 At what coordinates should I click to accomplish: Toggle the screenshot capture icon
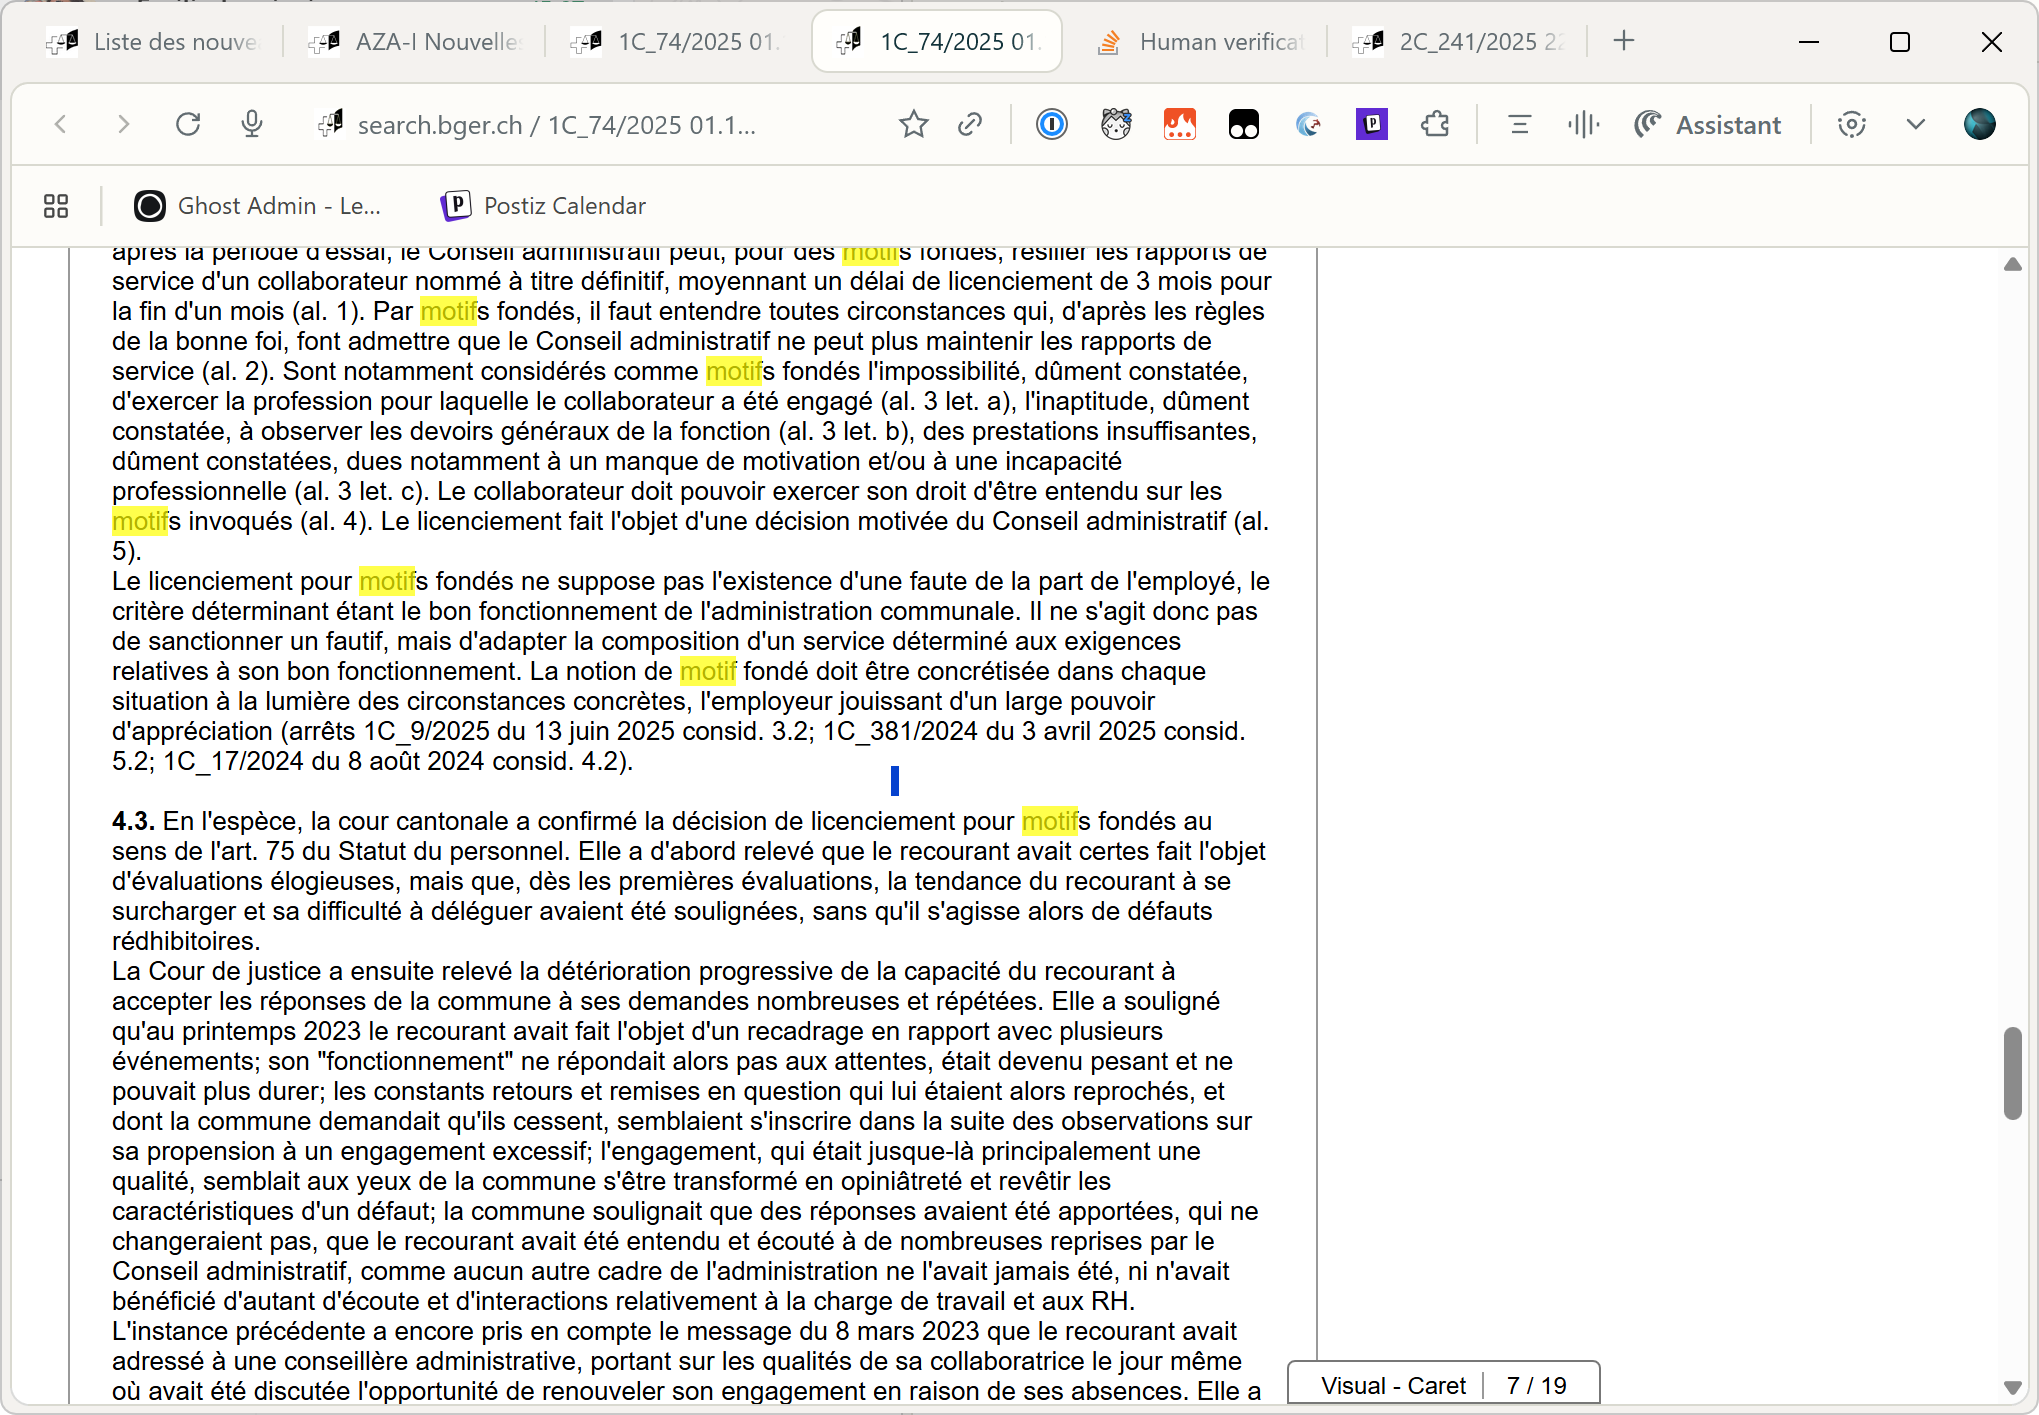coord(1851,124)
